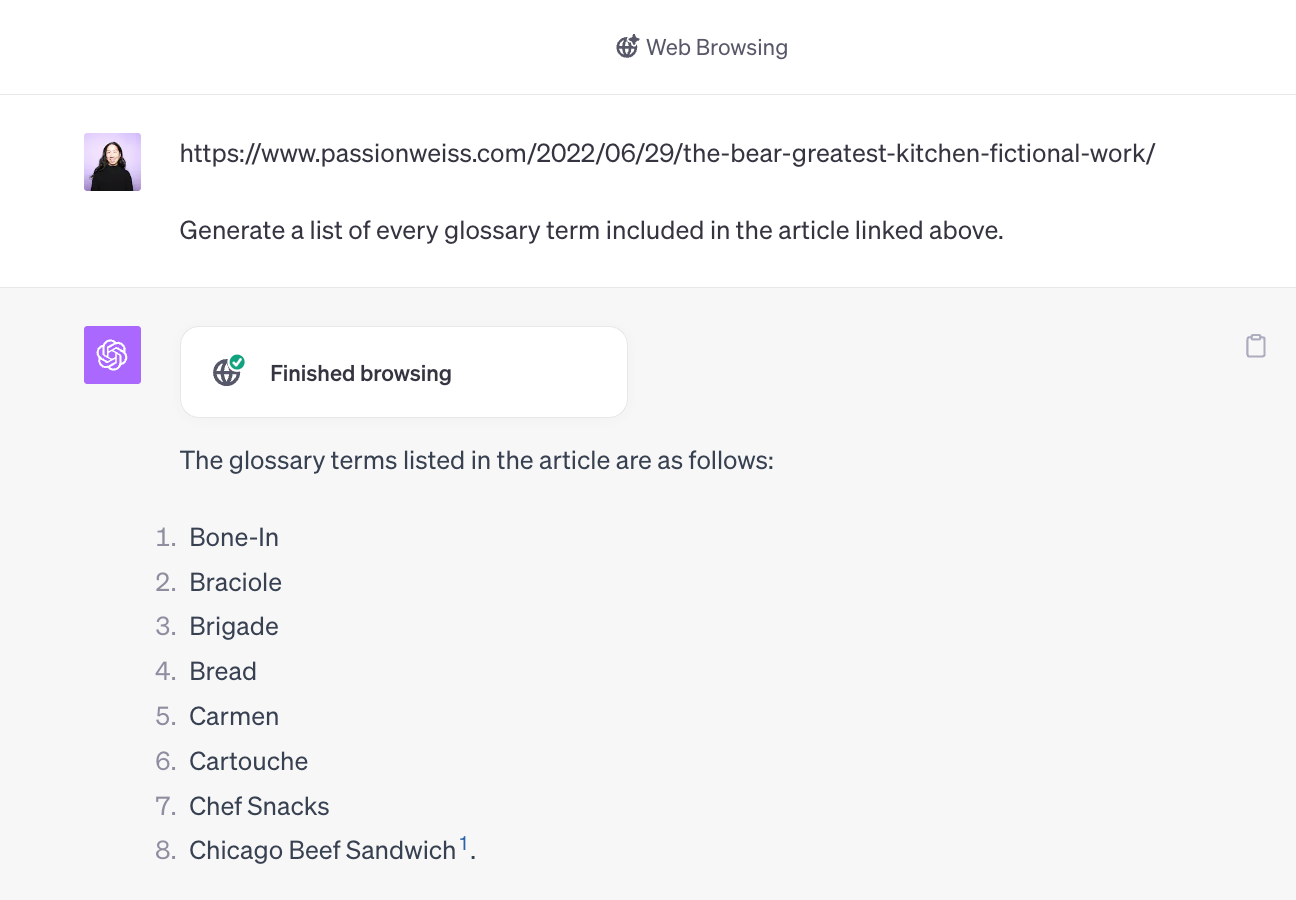Viewport: 1296px width, 900px height.
Task: Click the 'Bone-In' list item
Action: (x=234, y=537)
